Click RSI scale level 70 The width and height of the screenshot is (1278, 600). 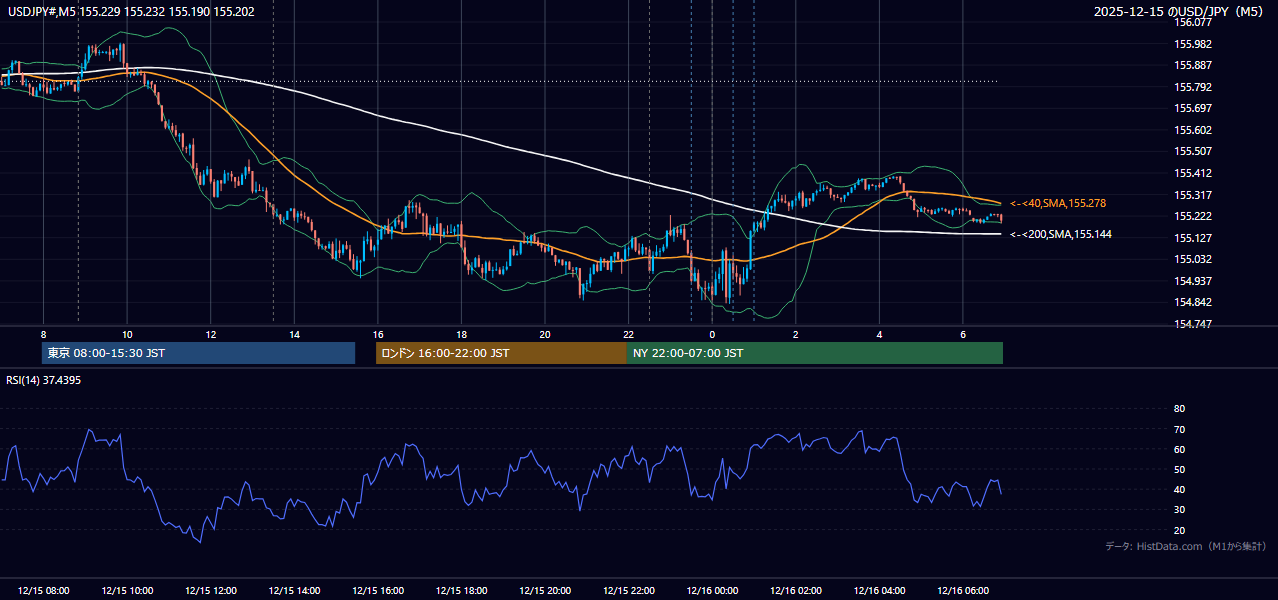1179,429
